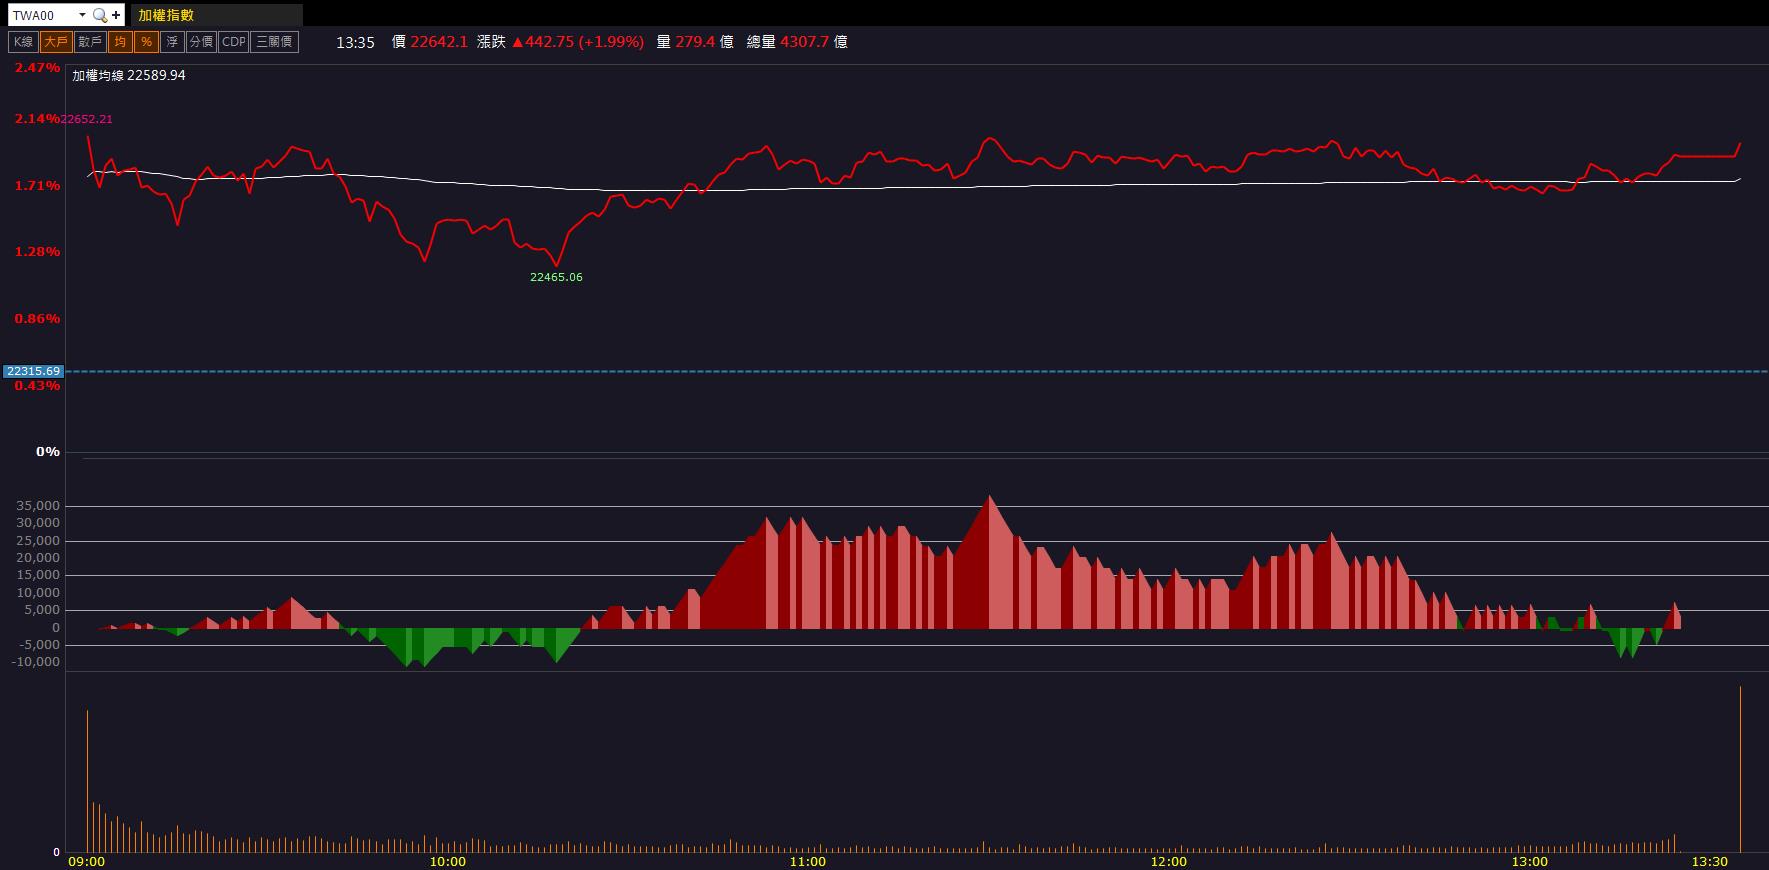Click the 13:30 time axis label
Image resolution: width=1769 pixels, height=870 pixels.
(1710, 861)
